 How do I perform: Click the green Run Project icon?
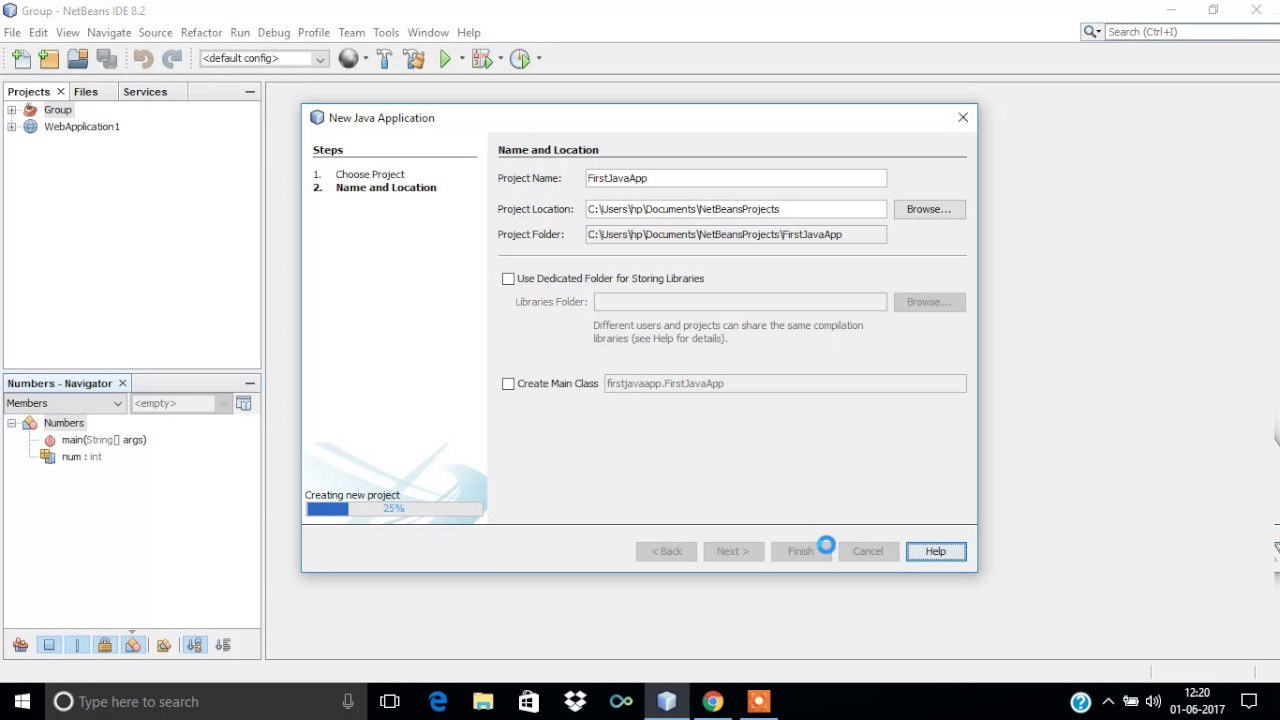pyautogui.click(x=445, y=59)
